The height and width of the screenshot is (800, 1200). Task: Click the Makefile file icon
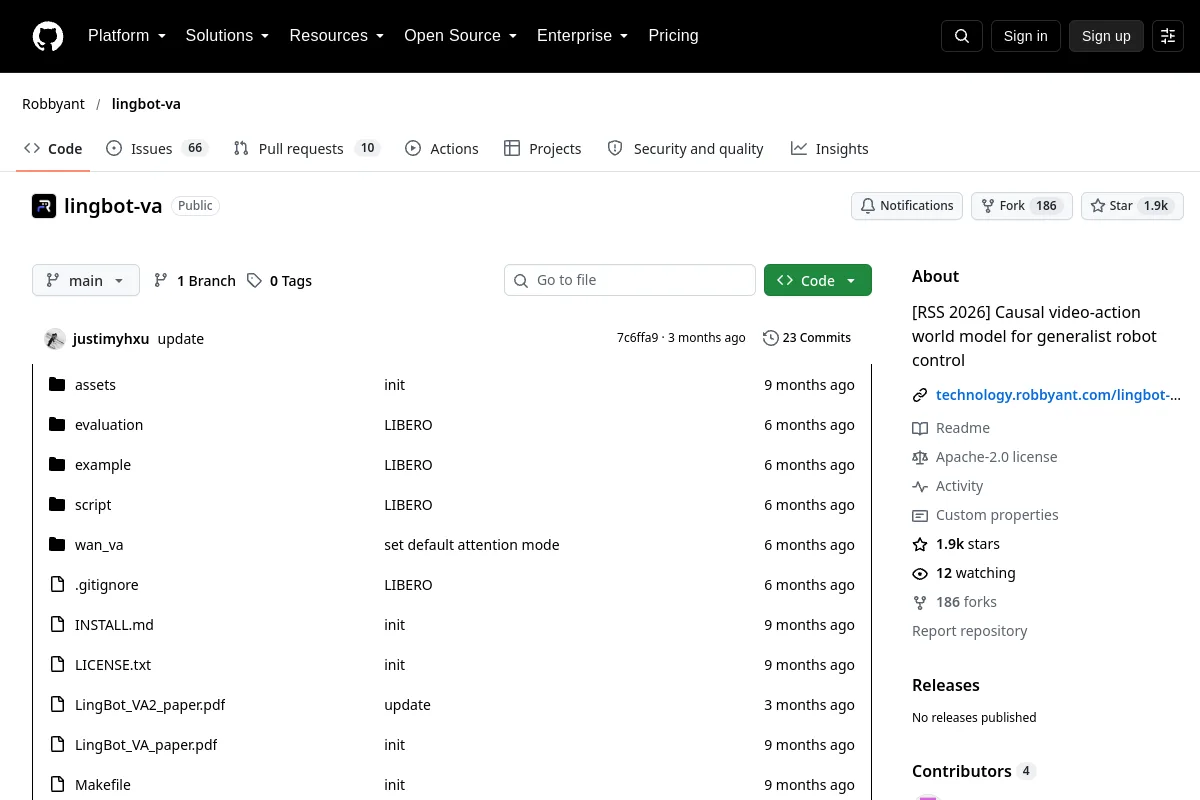coord(57,785)
